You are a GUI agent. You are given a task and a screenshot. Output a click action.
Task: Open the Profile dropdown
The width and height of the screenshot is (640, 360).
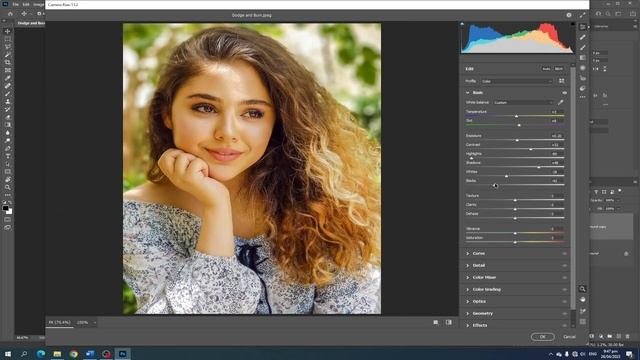pyautogui.click(x=517, y=81)
